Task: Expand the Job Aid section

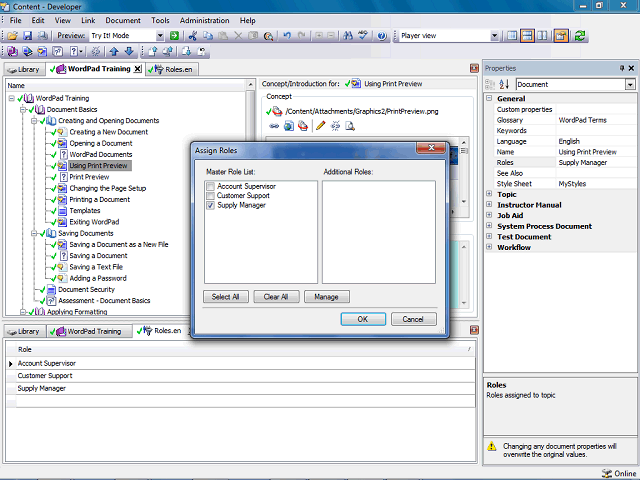Action: (489, 215)
